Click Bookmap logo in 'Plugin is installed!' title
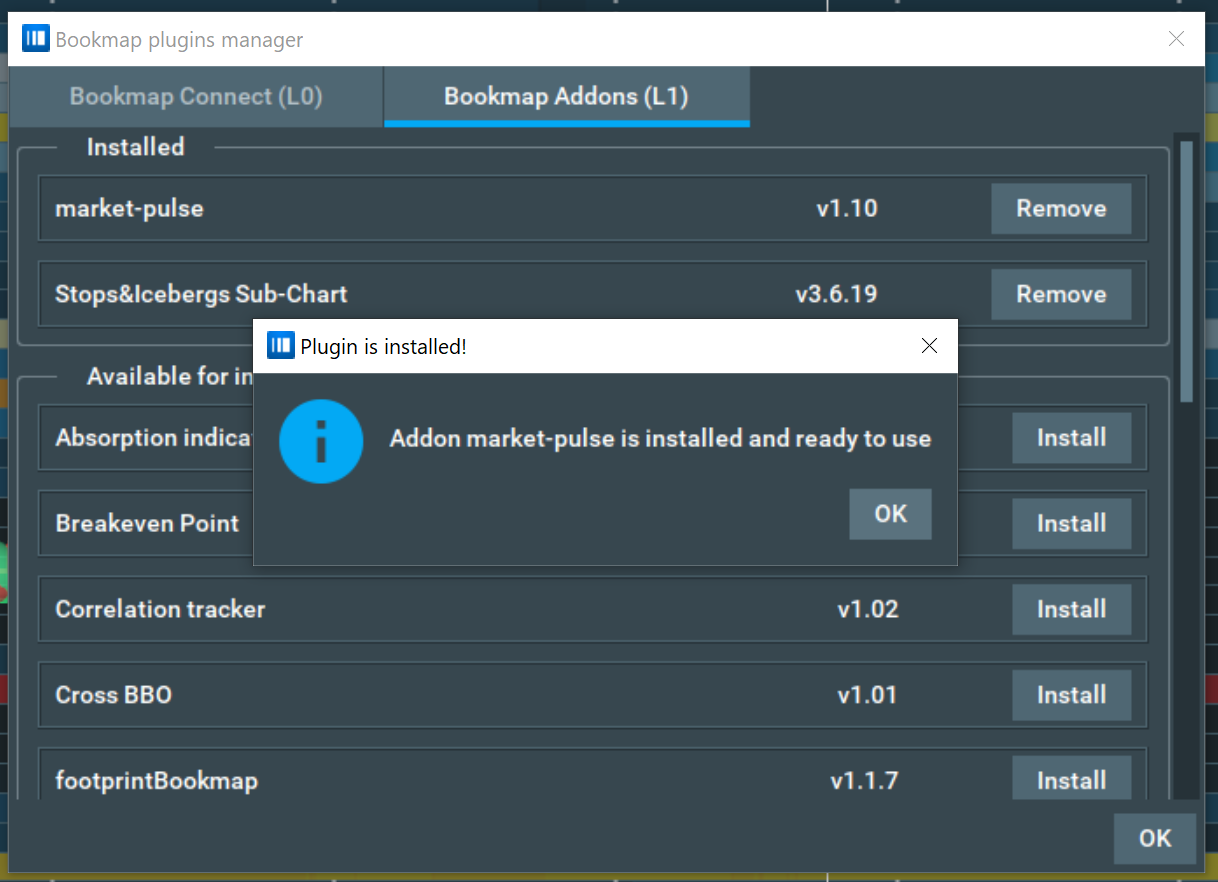This screenshot has width=1218, height=882. click(280, 346)
